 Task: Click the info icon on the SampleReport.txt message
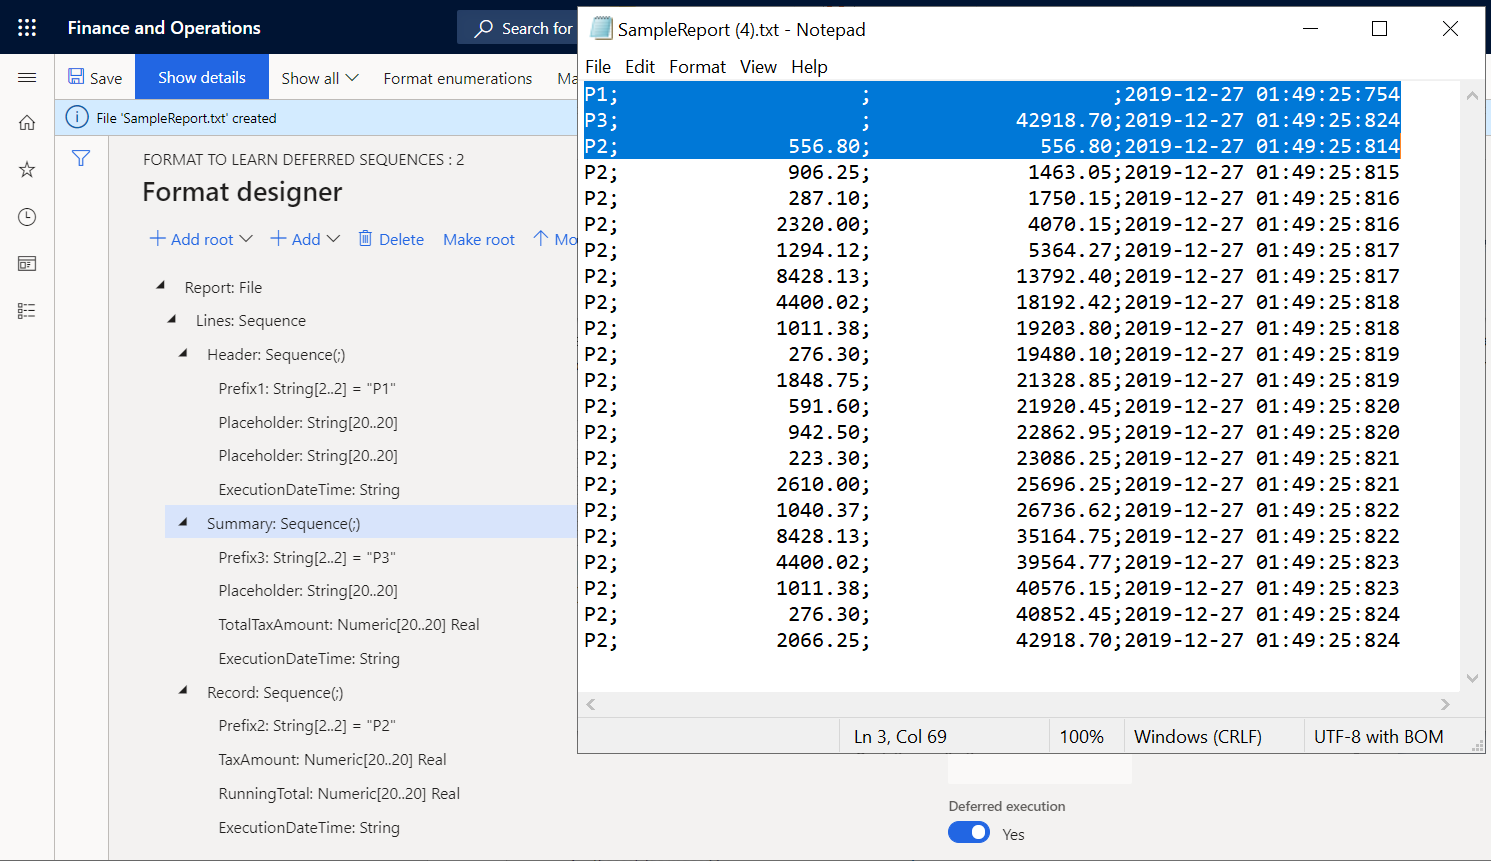(x=77, y=117)
